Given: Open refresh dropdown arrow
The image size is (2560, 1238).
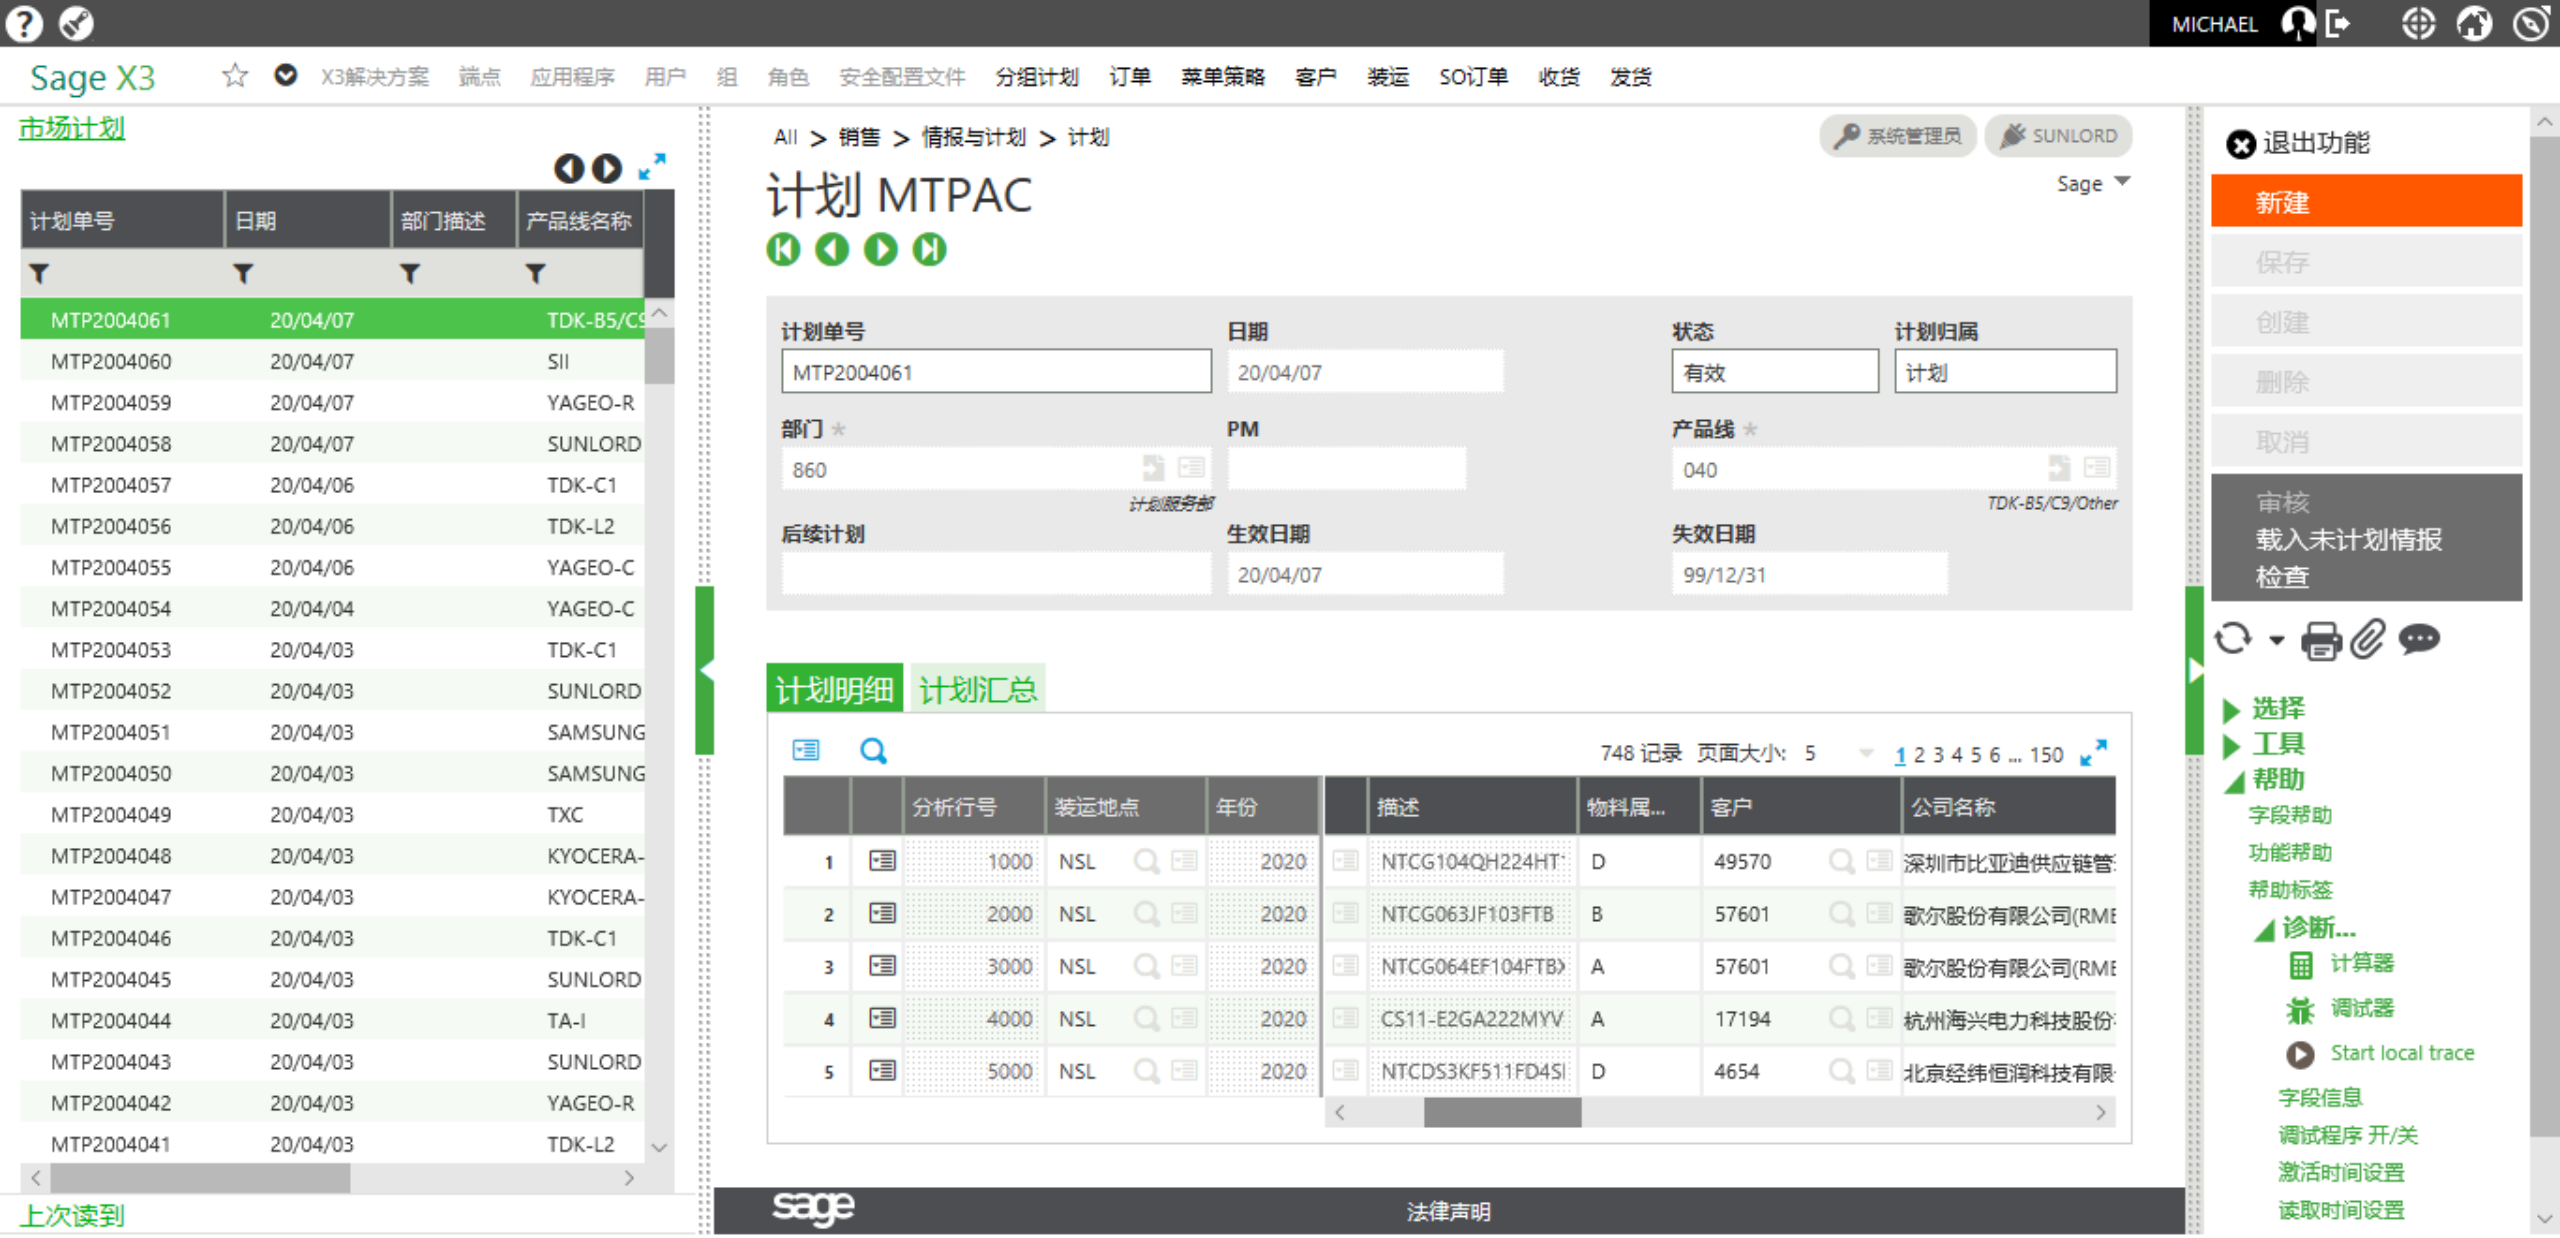Looking at the screenshot, I should (2277, 640).
